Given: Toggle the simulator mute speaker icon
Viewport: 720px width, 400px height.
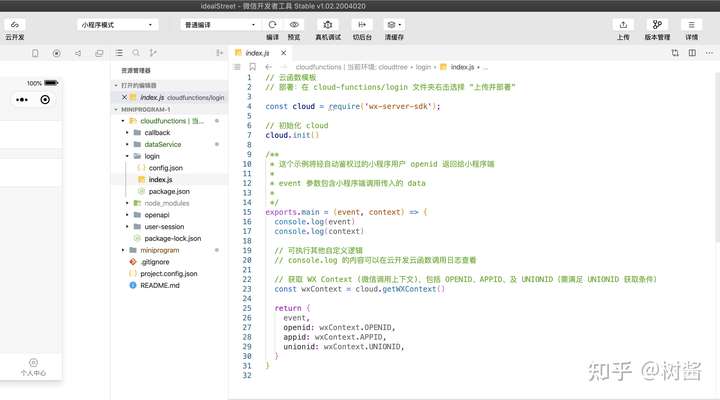Looking at the screenshot, I should tap(78, 53).
